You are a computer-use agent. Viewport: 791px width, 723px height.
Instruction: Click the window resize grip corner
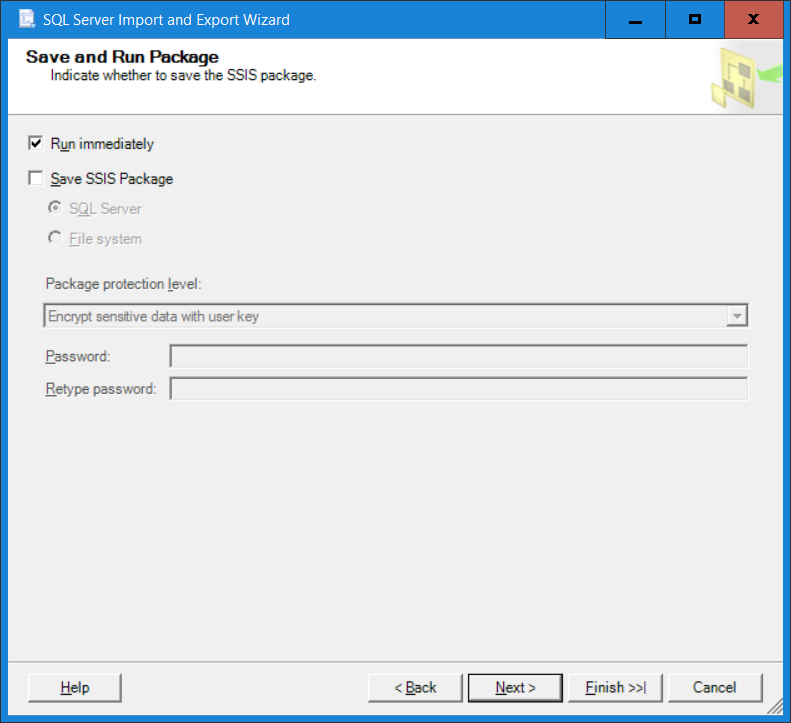pyautogui.click(x=775, y=706)
